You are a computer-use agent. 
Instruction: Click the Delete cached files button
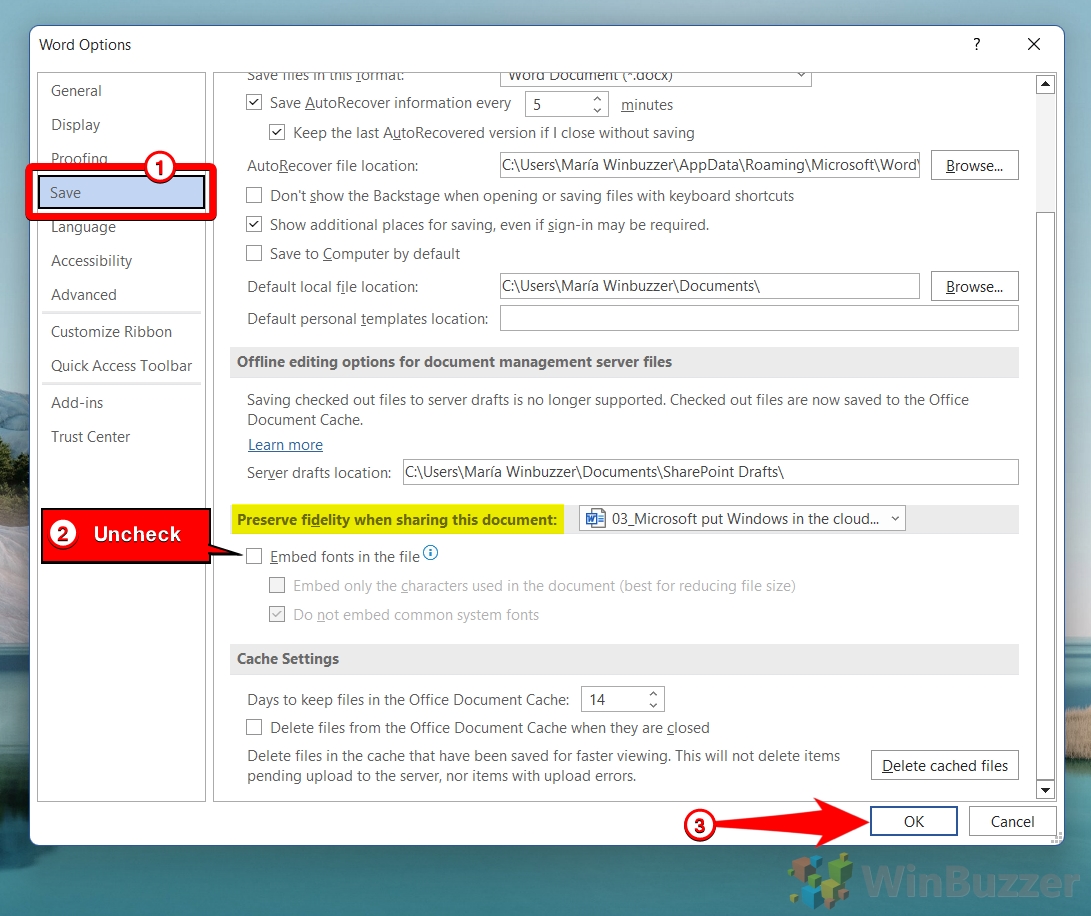point(944,765)
